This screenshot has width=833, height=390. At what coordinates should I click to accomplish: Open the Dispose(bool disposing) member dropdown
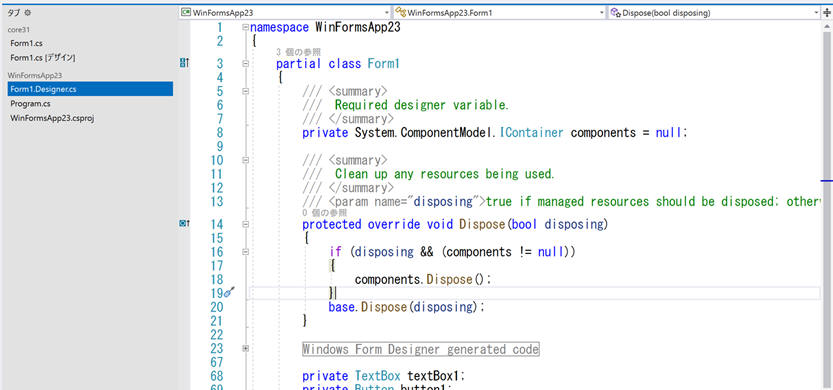[816, 13]
